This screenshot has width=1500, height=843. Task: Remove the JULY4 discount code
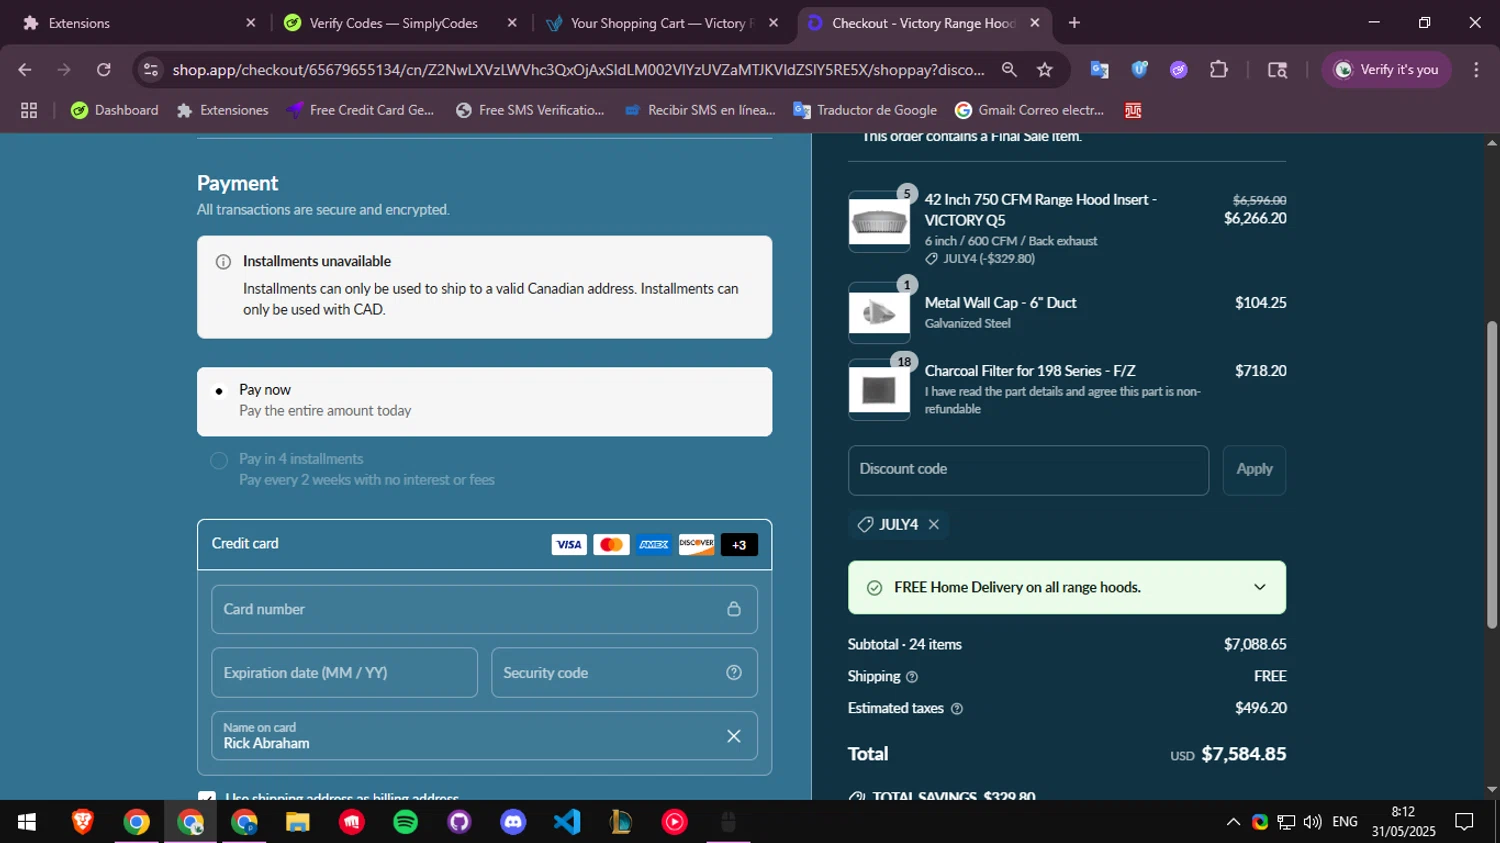click(934, 525)
